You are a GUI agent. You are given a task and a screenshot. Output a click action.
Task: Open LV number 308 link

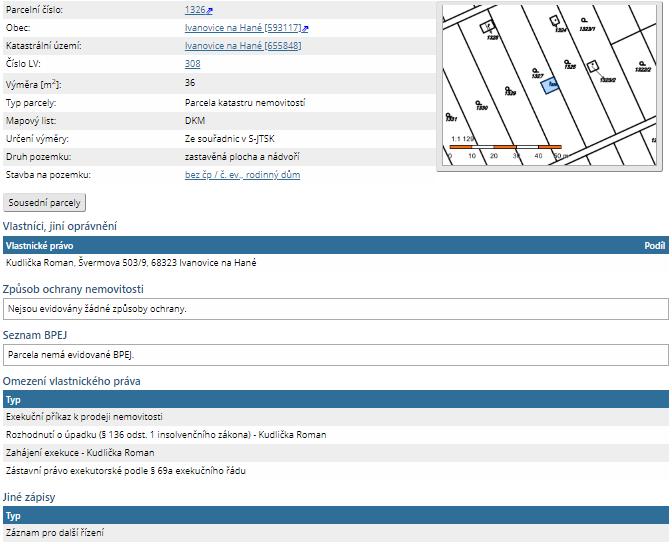192,64
